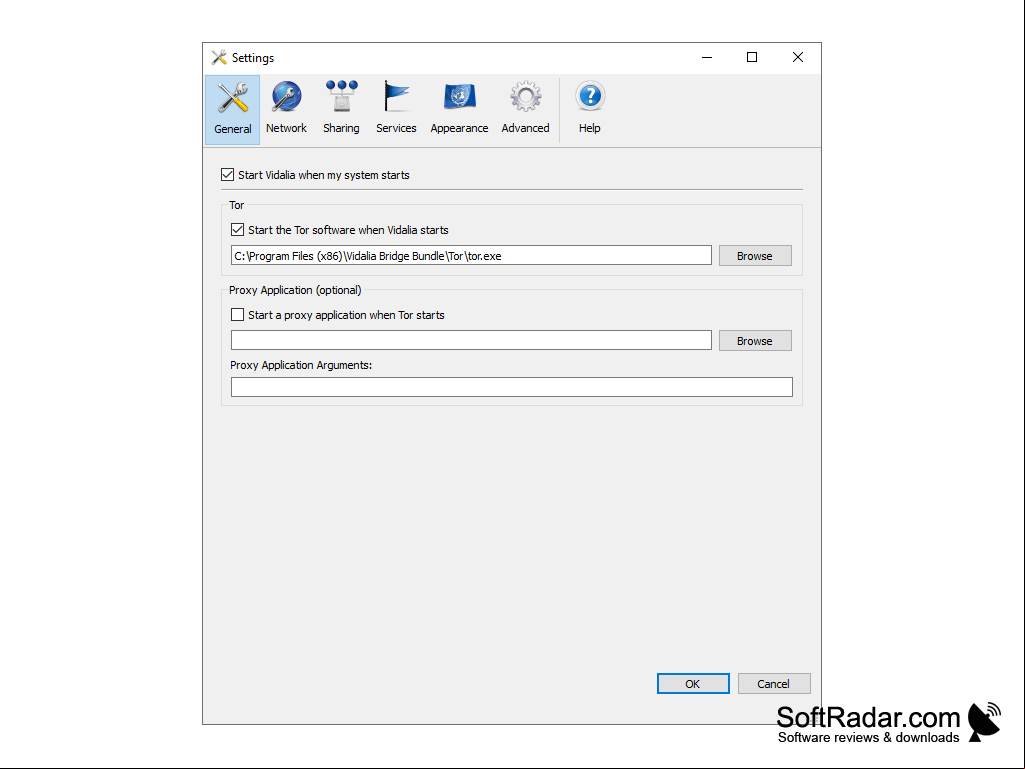Click the Proxy Application Arguments field
The height and width of the screenshot is (769, 1025).
(x=511, y=386)
